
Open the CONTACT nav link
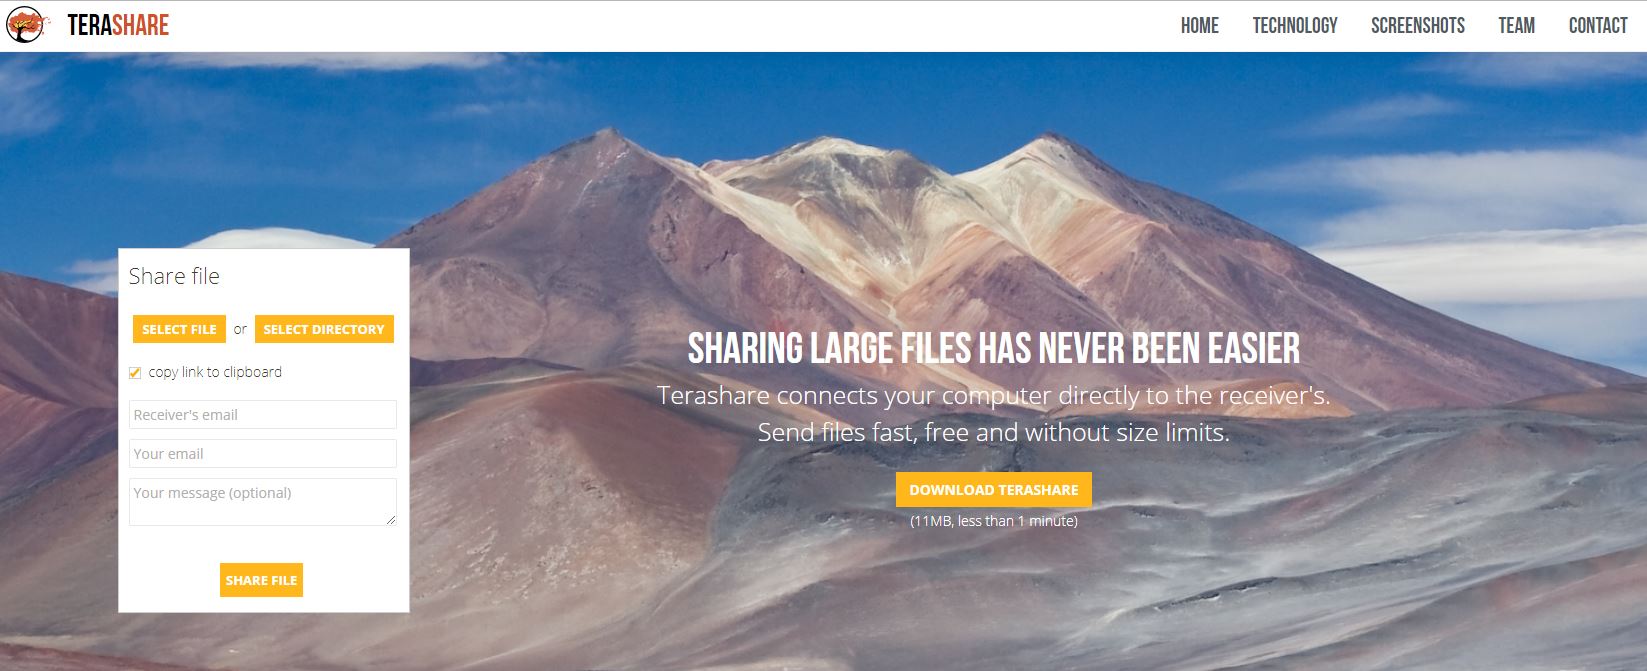[1598, 26]
